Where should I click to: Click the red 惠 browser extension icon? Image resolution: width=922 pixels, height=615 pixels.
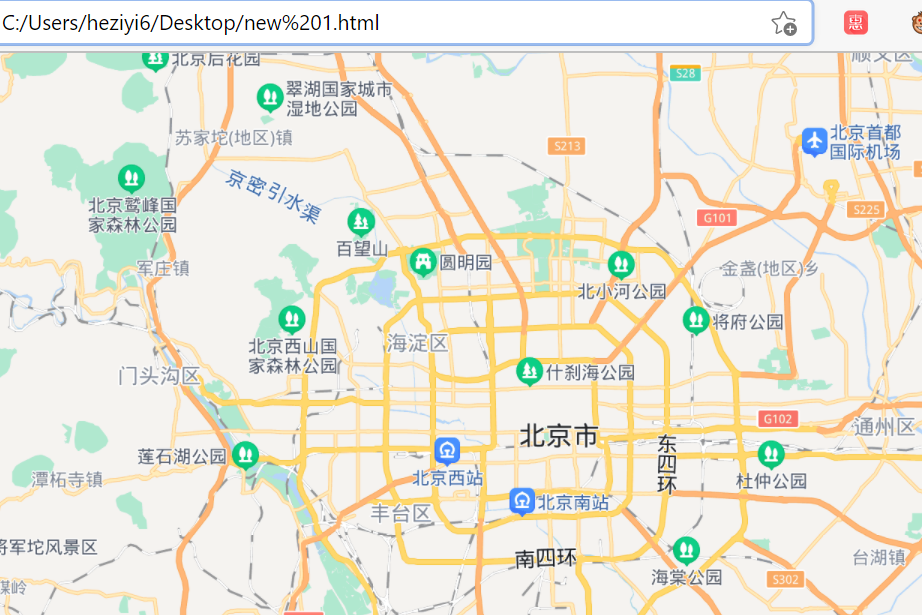[855, 21]
